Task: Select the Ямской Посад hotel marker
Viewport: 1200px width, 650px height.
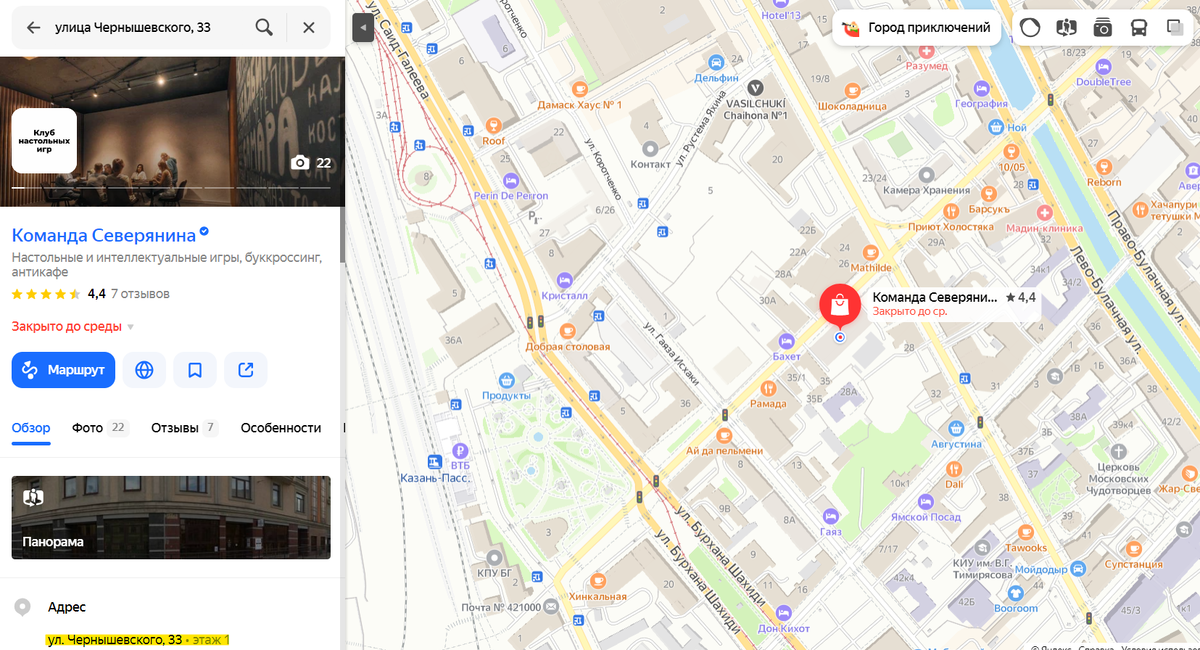Action: click(x=926, y=501)
